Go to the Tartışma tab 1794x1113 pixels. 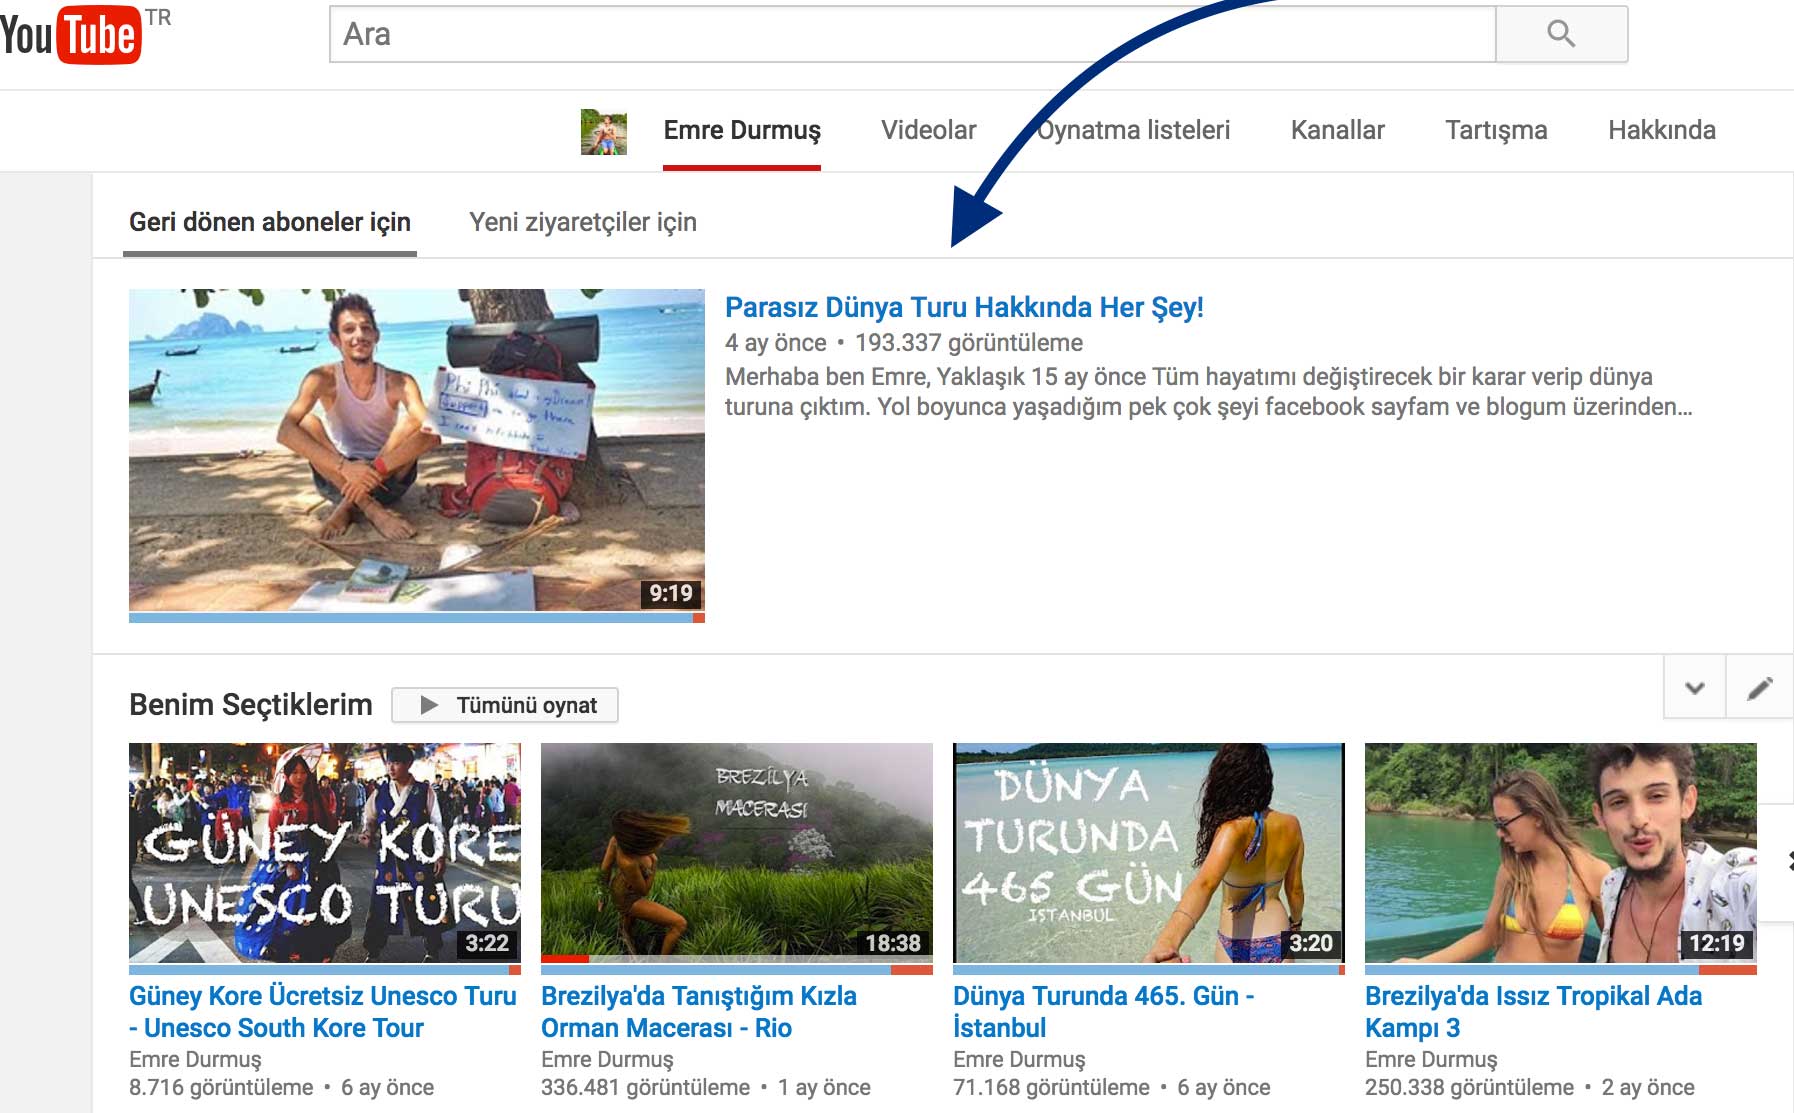tap(1495, 130)
